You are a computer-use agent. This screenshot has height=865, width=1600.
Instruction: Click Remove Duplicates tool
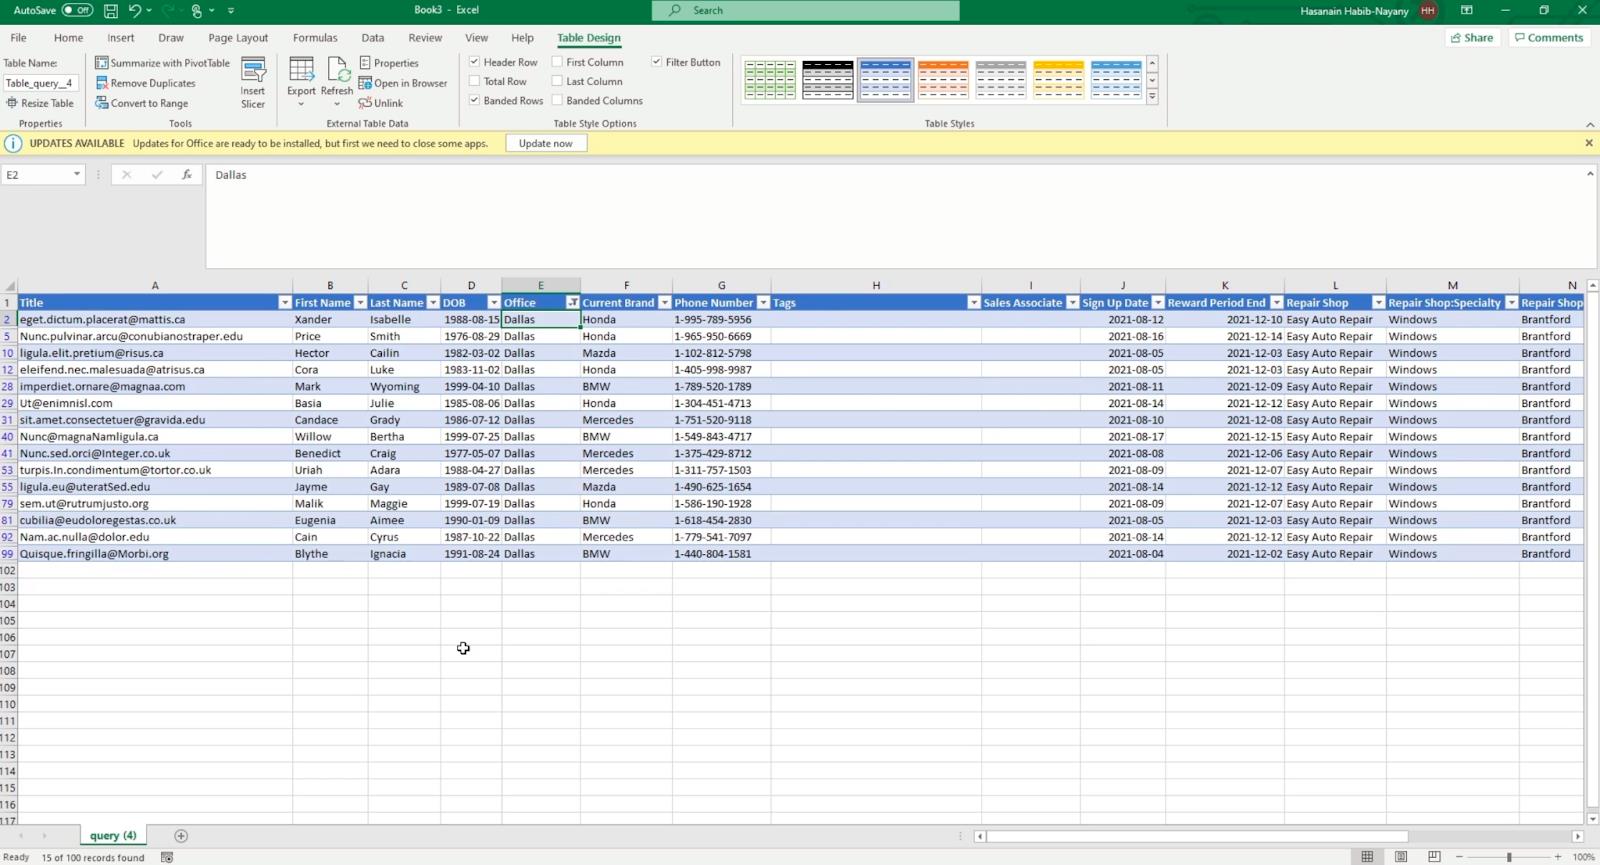(146, 83)
